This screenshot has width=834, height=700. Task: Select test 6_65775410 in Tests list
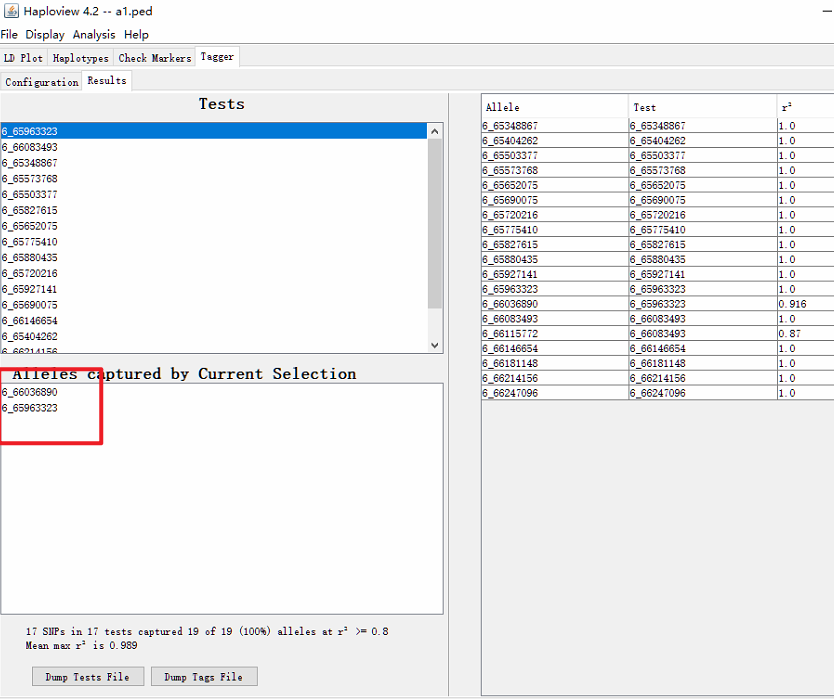[x=214, y=241]
